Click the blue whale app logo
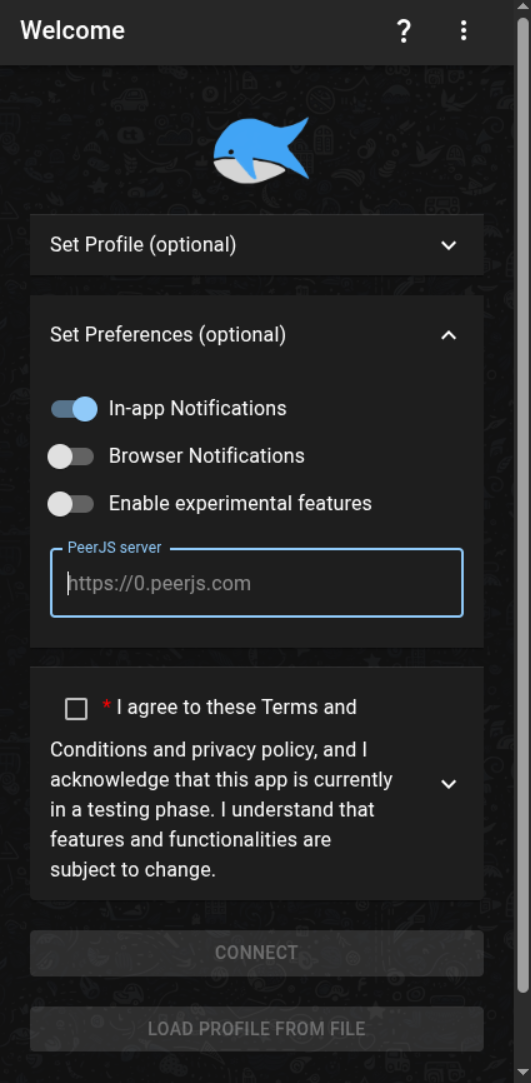 click(x=261, y=150)
